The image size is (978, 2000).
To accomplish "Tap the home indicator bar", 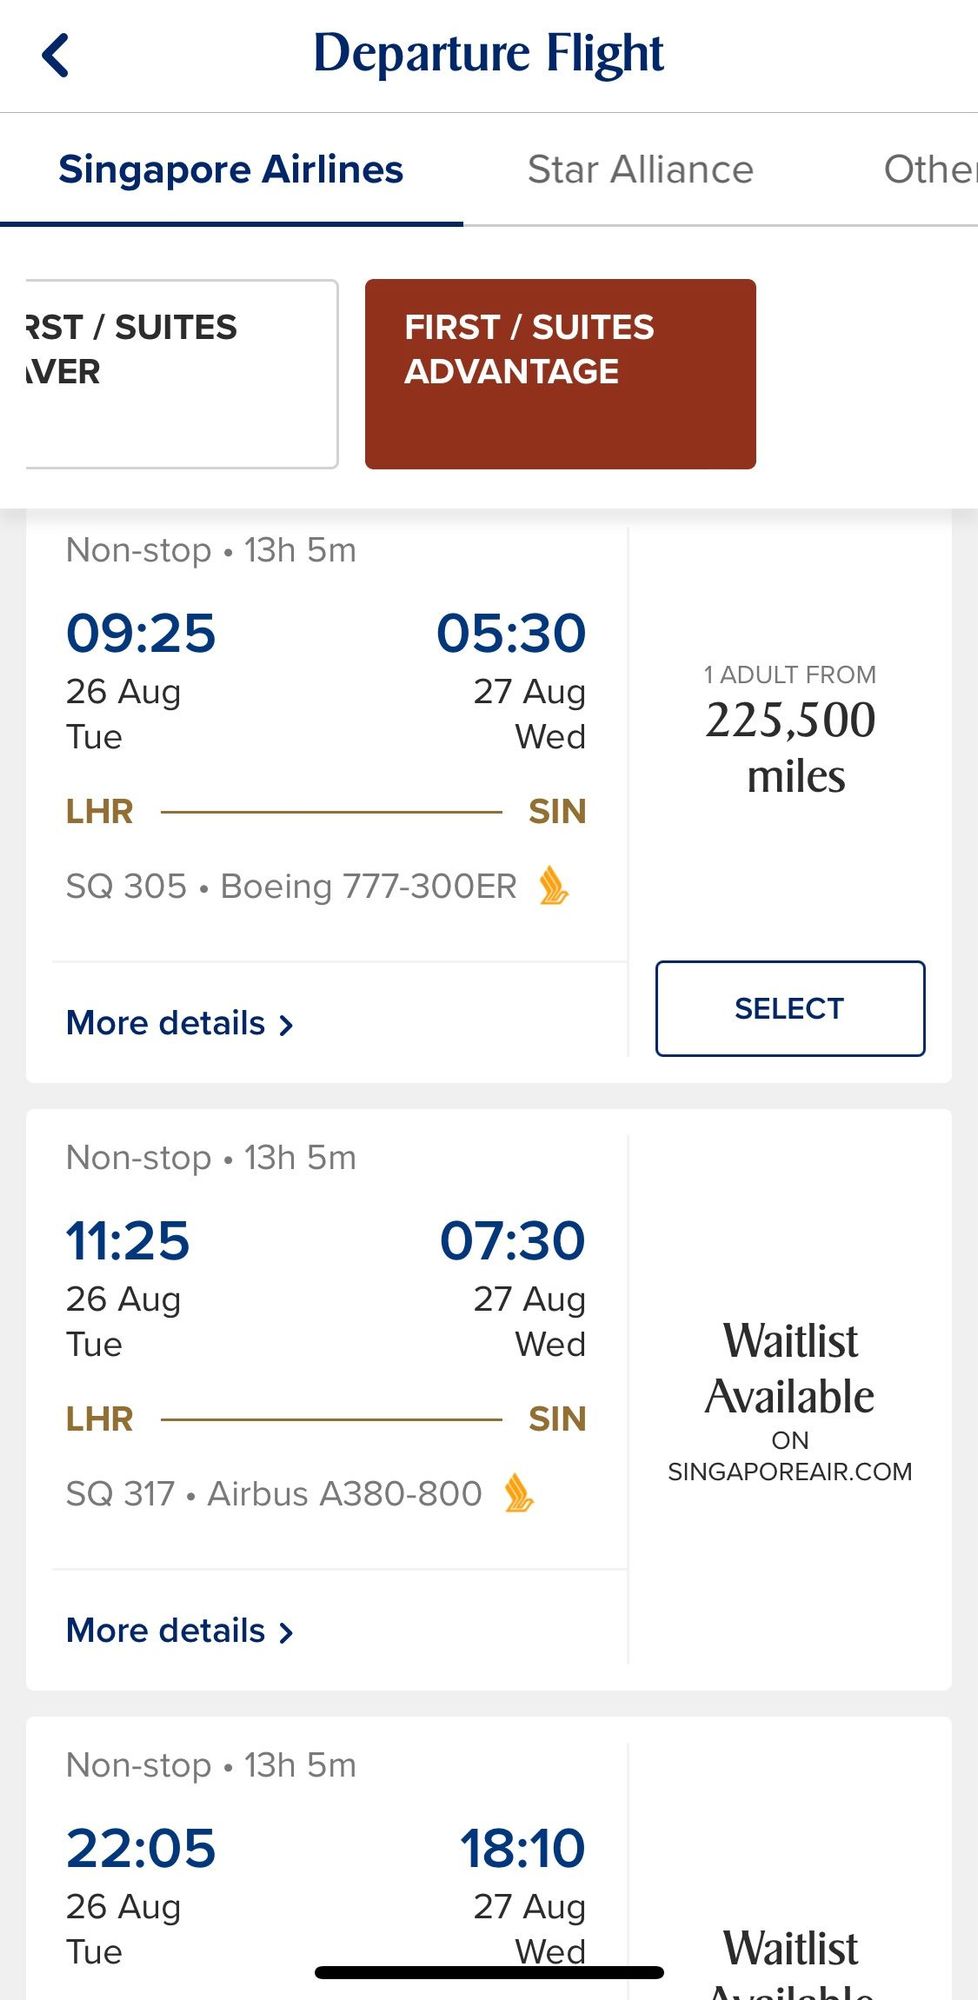I will coord(489,1972).
